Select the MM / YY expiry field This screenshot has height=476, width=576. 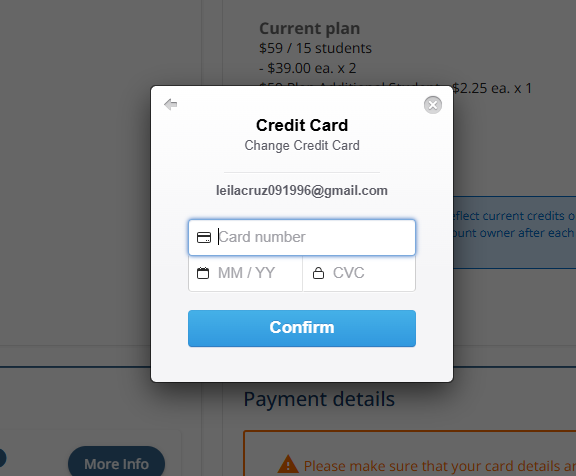(x=245, y=273)
